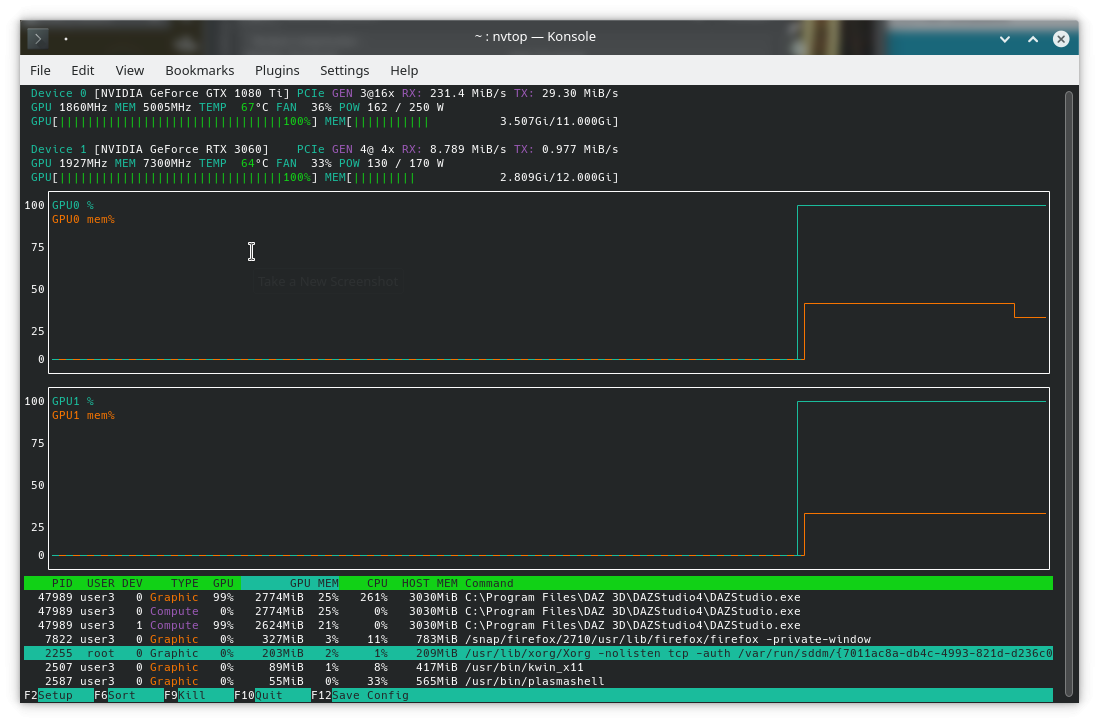This screenshot has width=1099, height=723.
Task: Open the File menu
Action: tap(40, 71)
